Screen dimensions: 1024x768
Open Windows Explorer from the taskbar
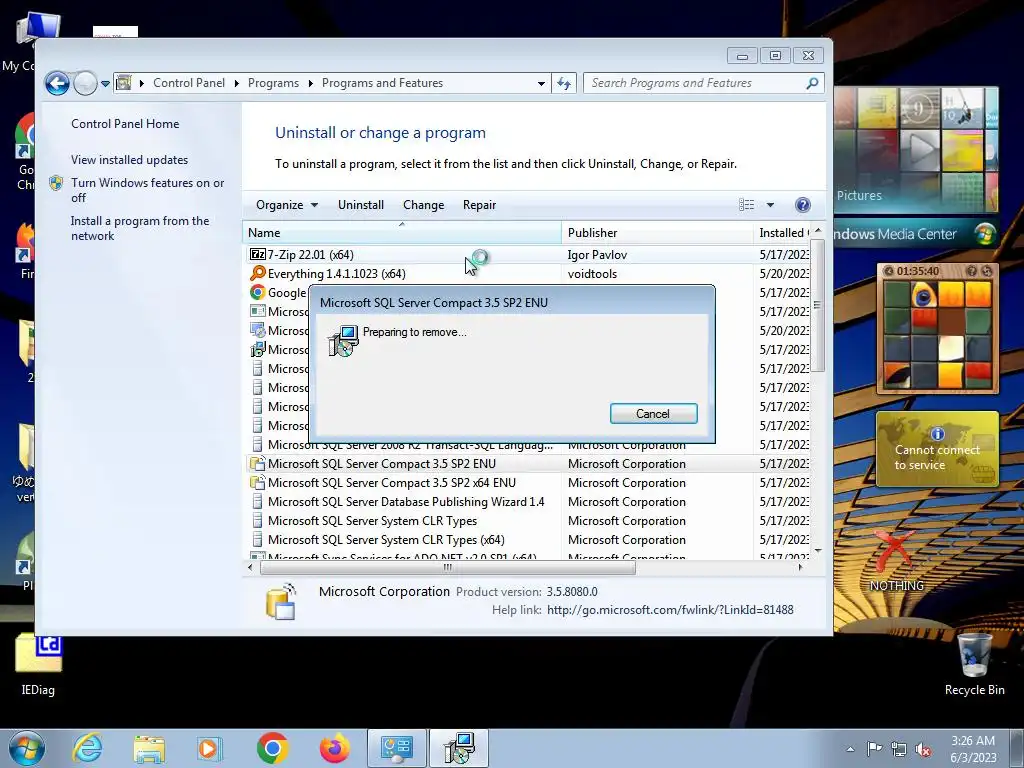tap(149, 748)
